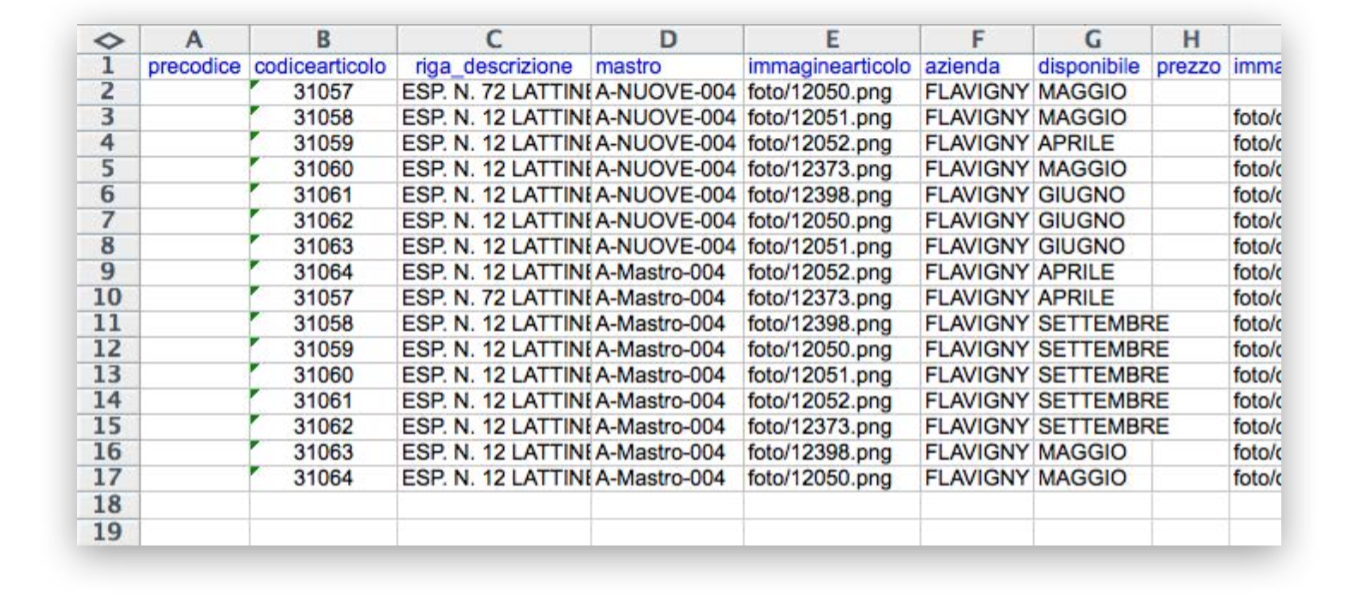
Task: Click the 'codicearticolo' header cell
Action: pos(322,66)
